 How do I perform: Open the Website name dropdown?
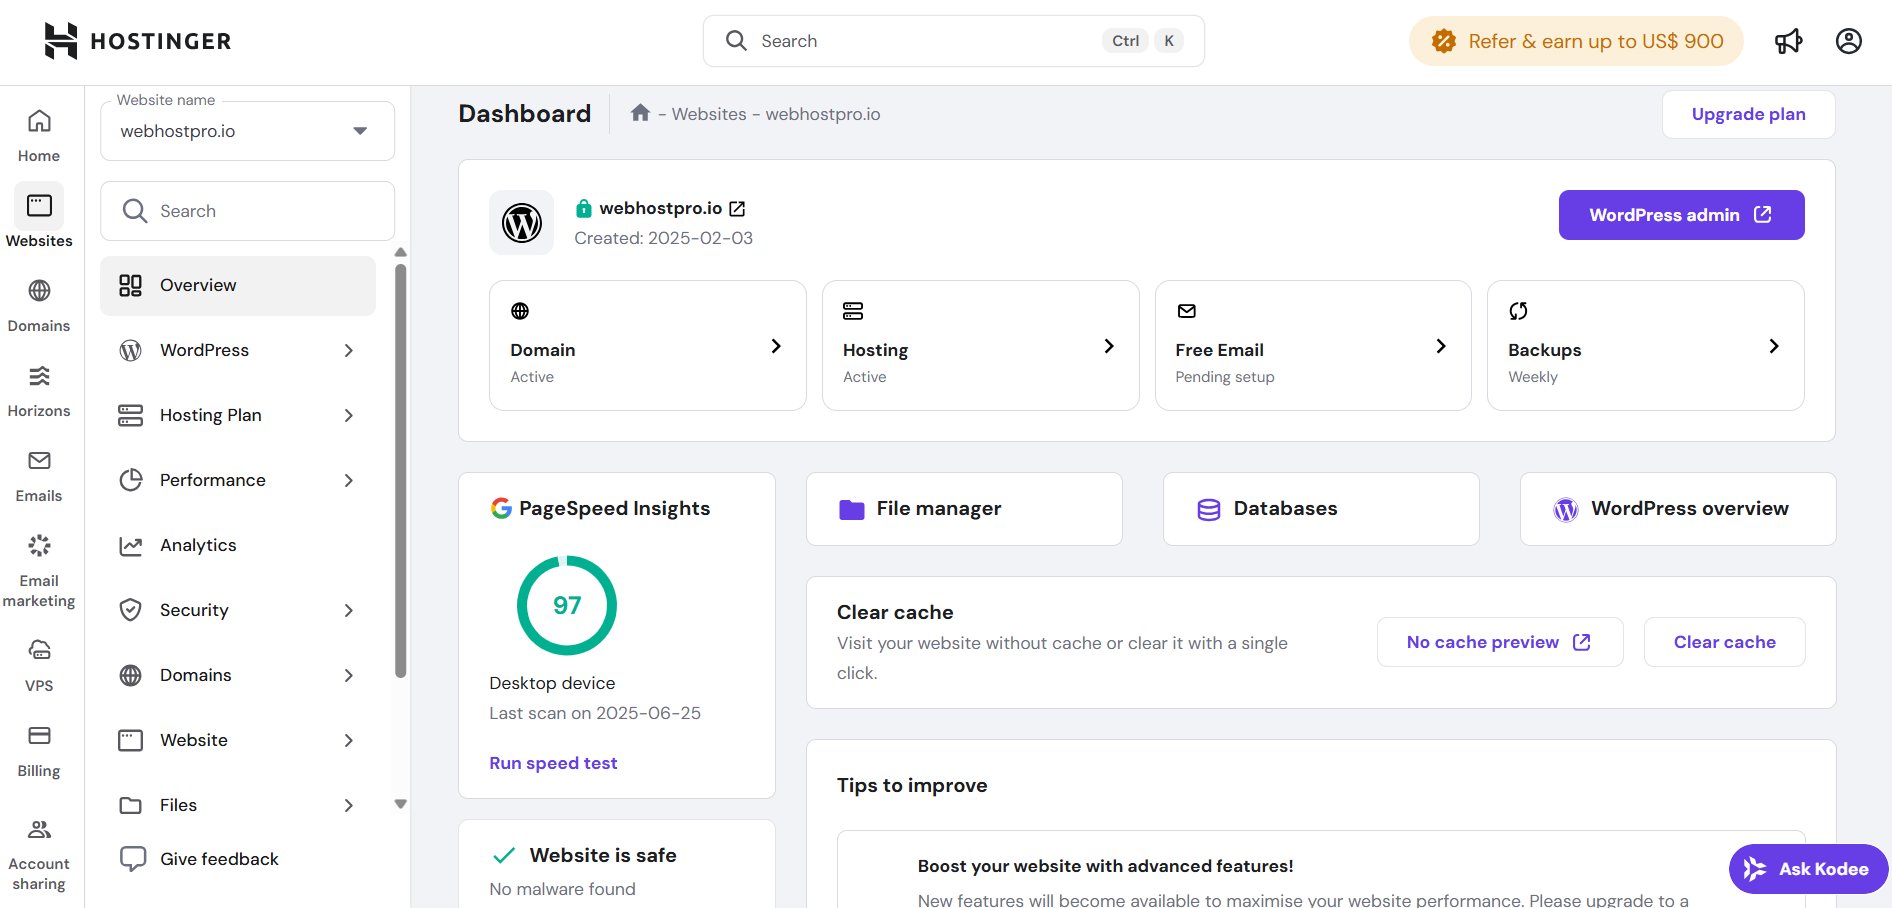pyautogui.click(x=248, y=131)
